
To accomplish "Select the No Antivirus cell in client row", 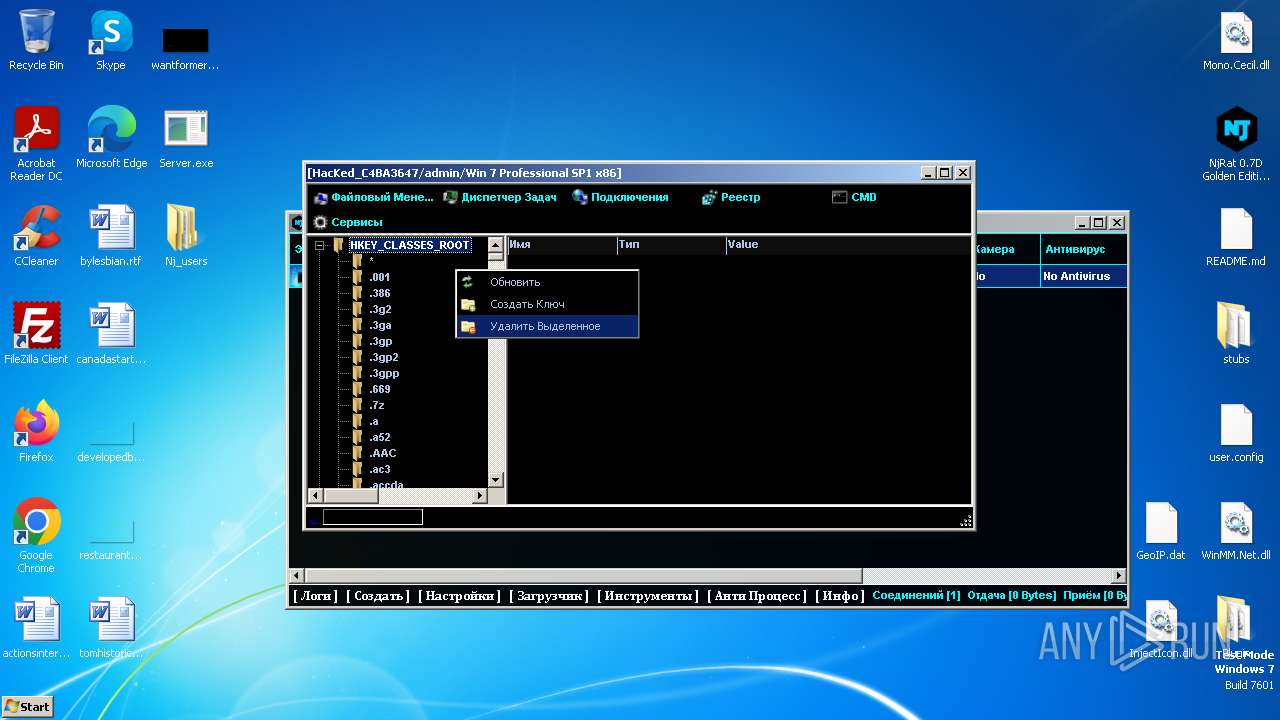I will click(1083, 276).
